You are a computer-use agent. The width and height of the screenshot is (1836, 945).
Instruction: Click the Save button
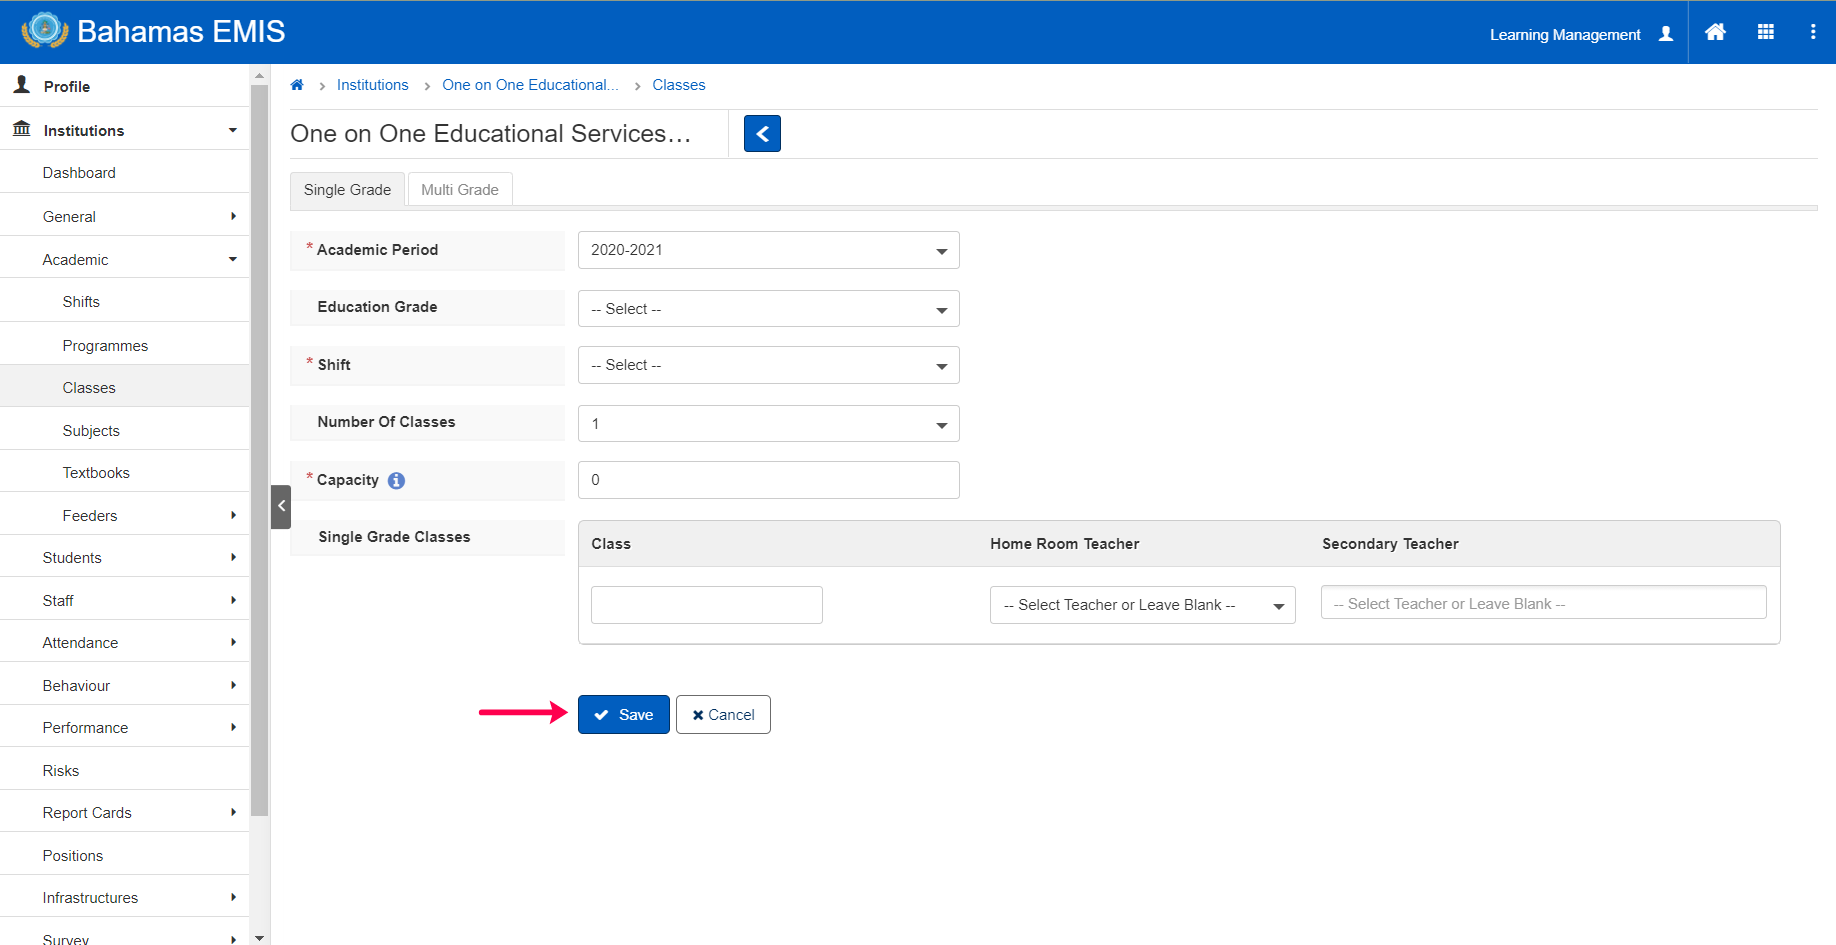[x=623, y=715]
